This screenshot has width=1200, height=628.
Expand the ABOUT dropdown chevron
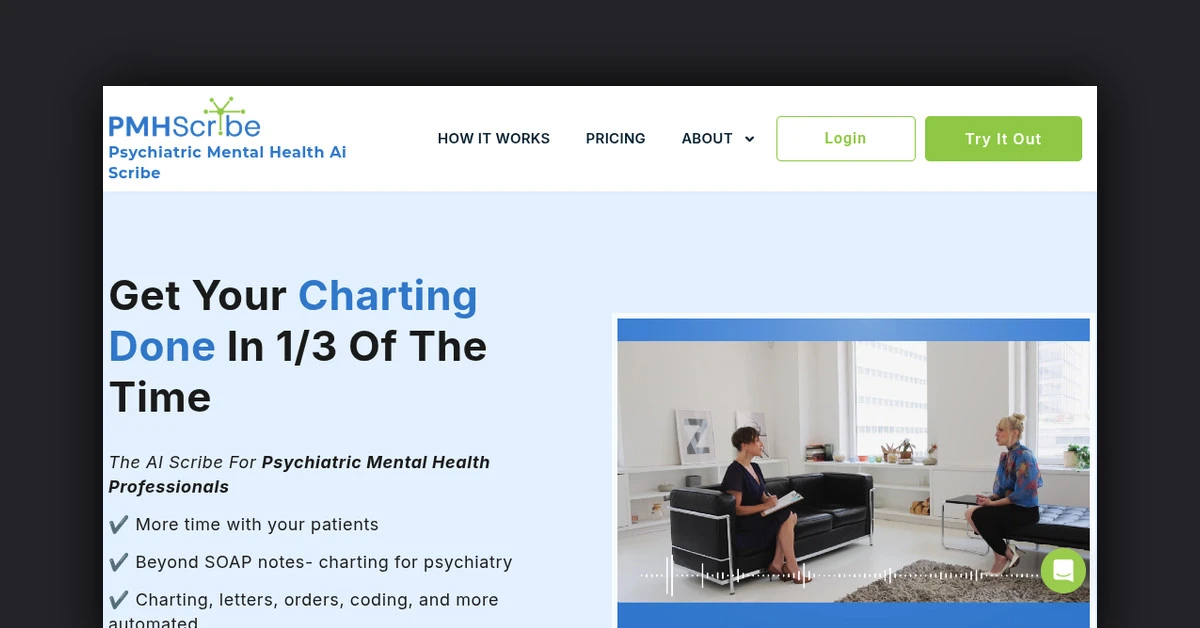point(749,139)
